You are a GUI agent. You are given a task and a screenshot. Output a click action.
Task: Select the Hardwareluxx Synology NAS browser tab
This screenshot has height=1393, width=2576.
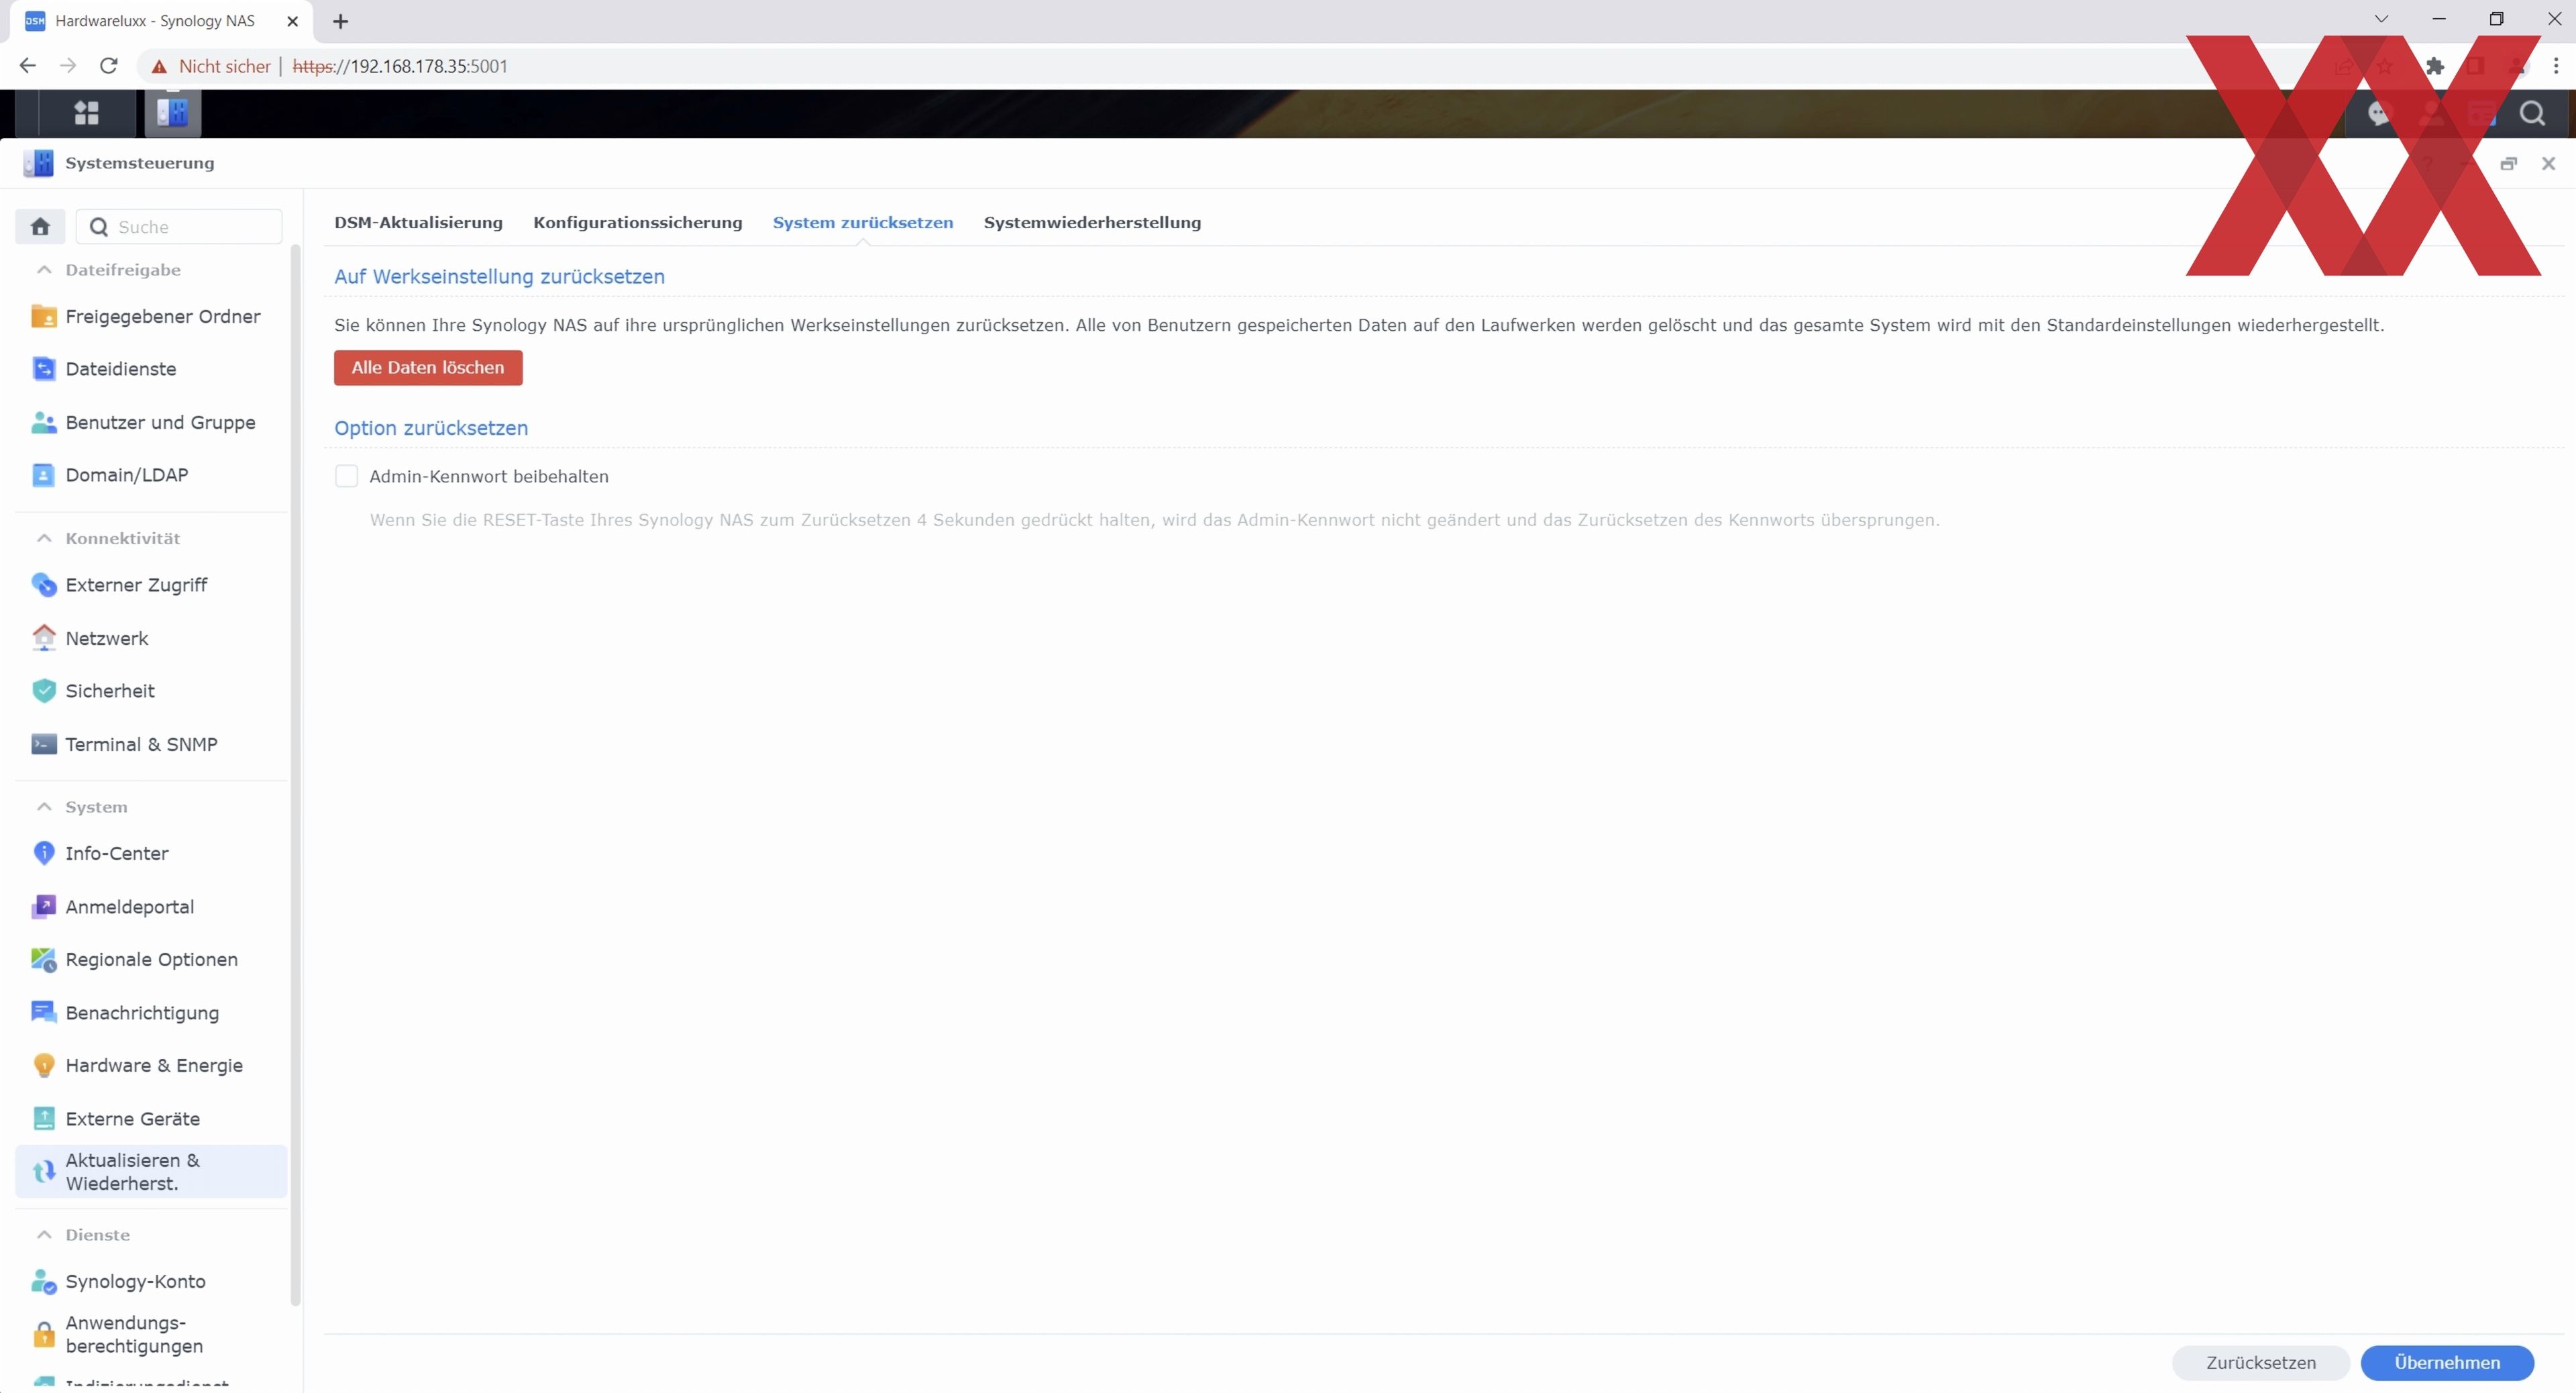pos(160,21)
